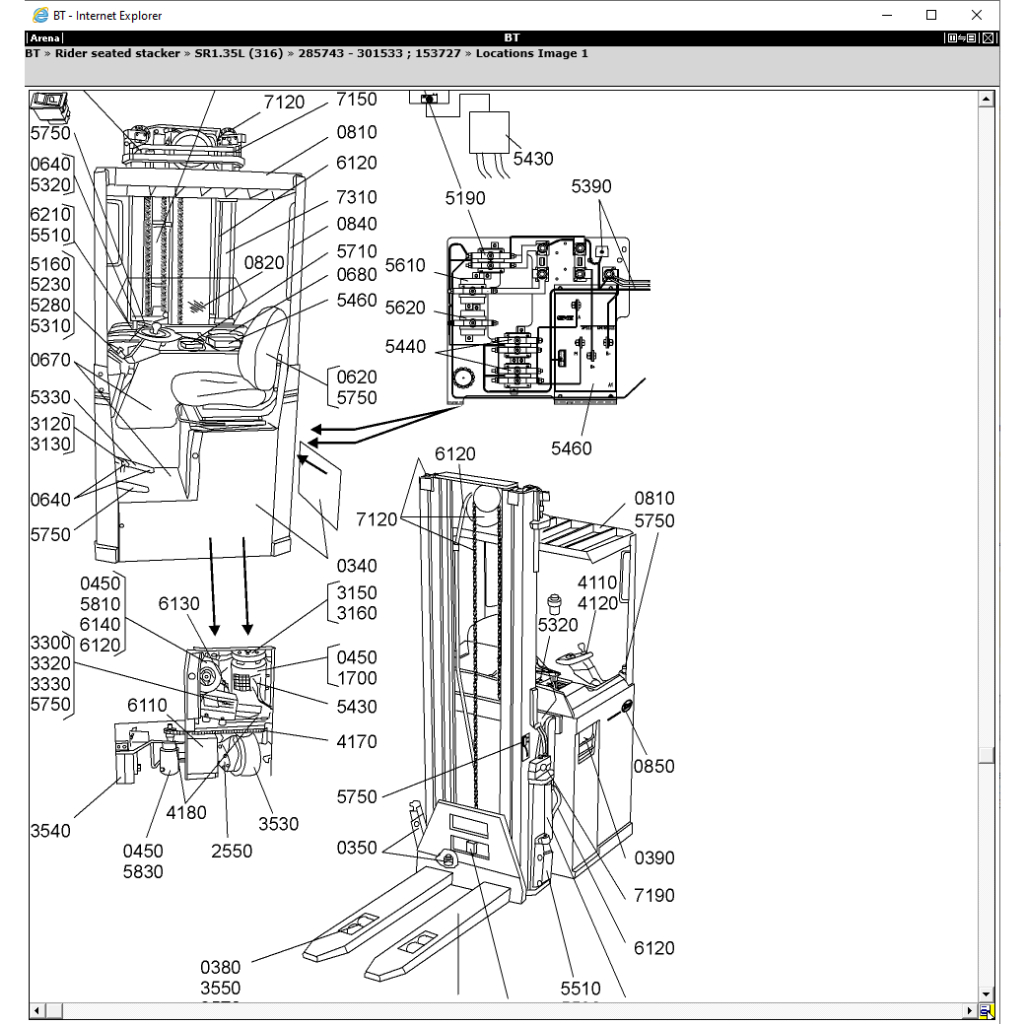
Task: Select the 0380 fork part callout
Action: tap(220, 967)
